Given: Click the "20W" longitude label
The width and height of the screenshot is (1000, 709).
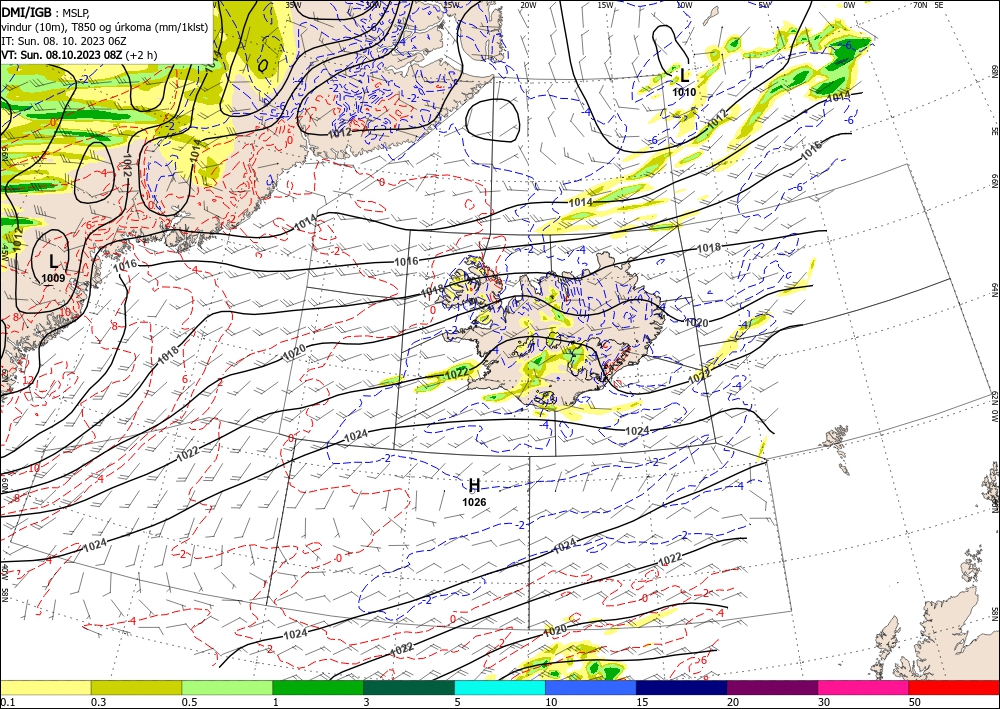Looking at the screenshot, I should coord(527,5).
